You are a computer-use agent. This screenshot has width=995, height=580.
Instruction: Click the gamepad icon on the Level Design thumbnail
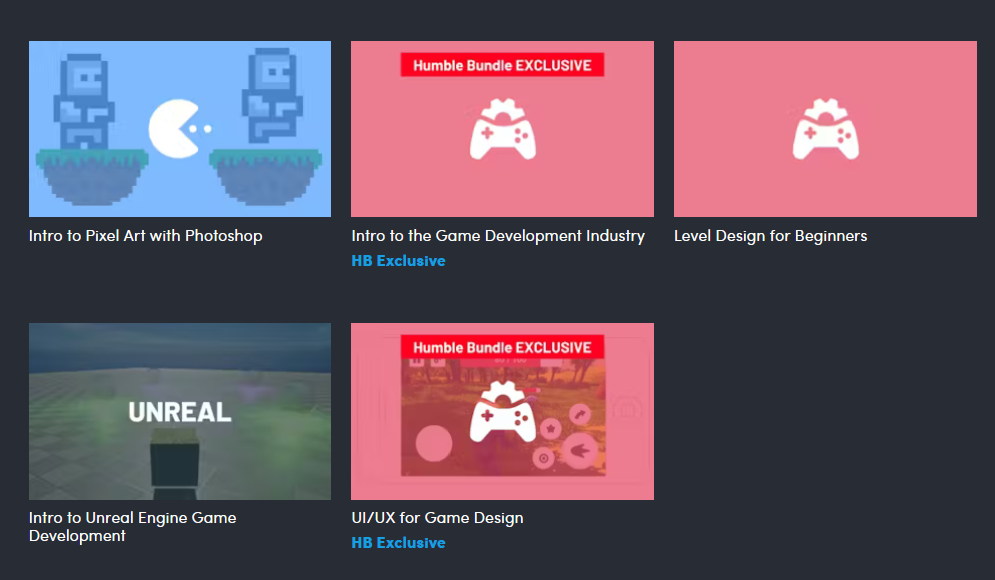825,130
